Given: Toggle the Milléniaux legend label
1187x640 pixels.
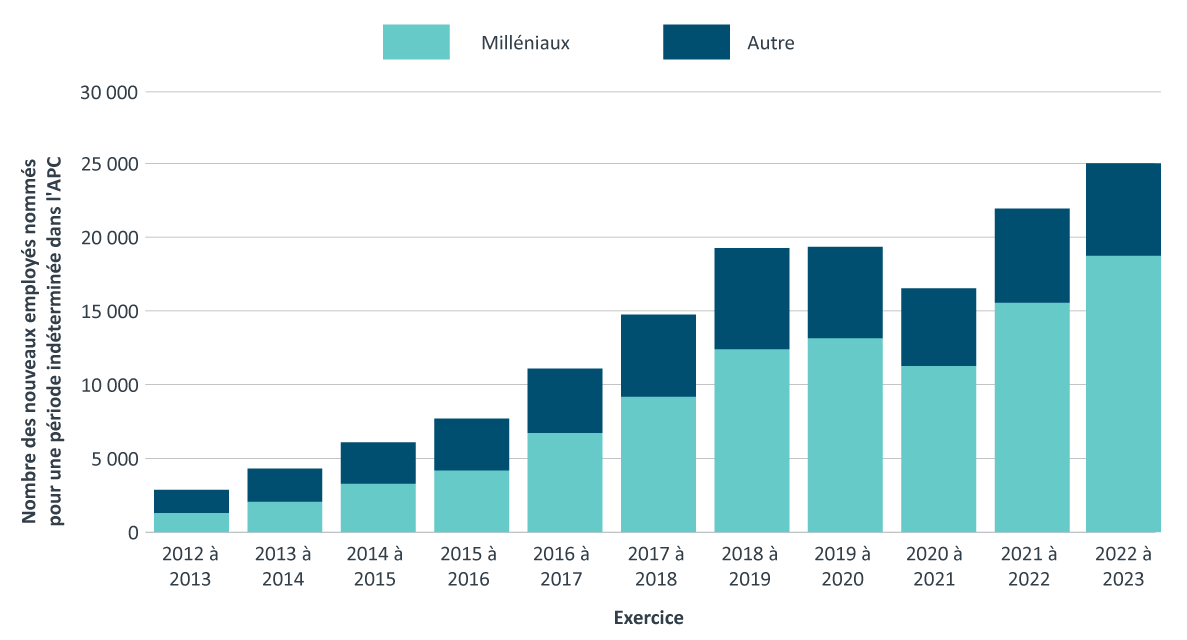Looking at the screenshot, I should pos(525,43).
